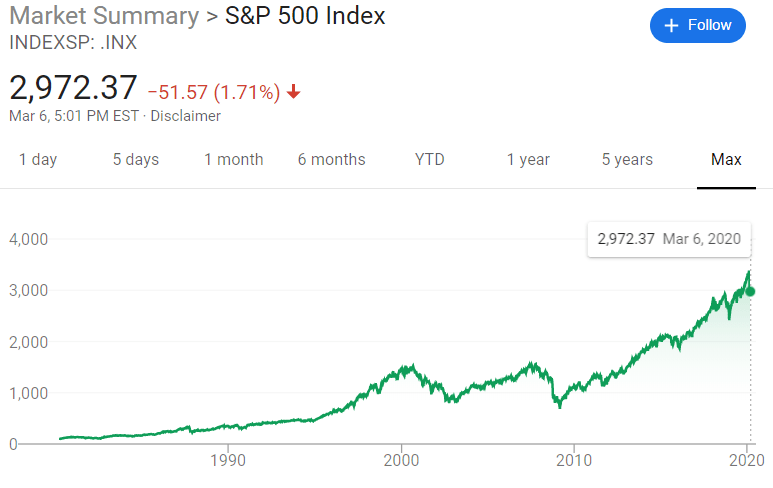
Task: Open the 6 months view
Action: pos(331,160)
